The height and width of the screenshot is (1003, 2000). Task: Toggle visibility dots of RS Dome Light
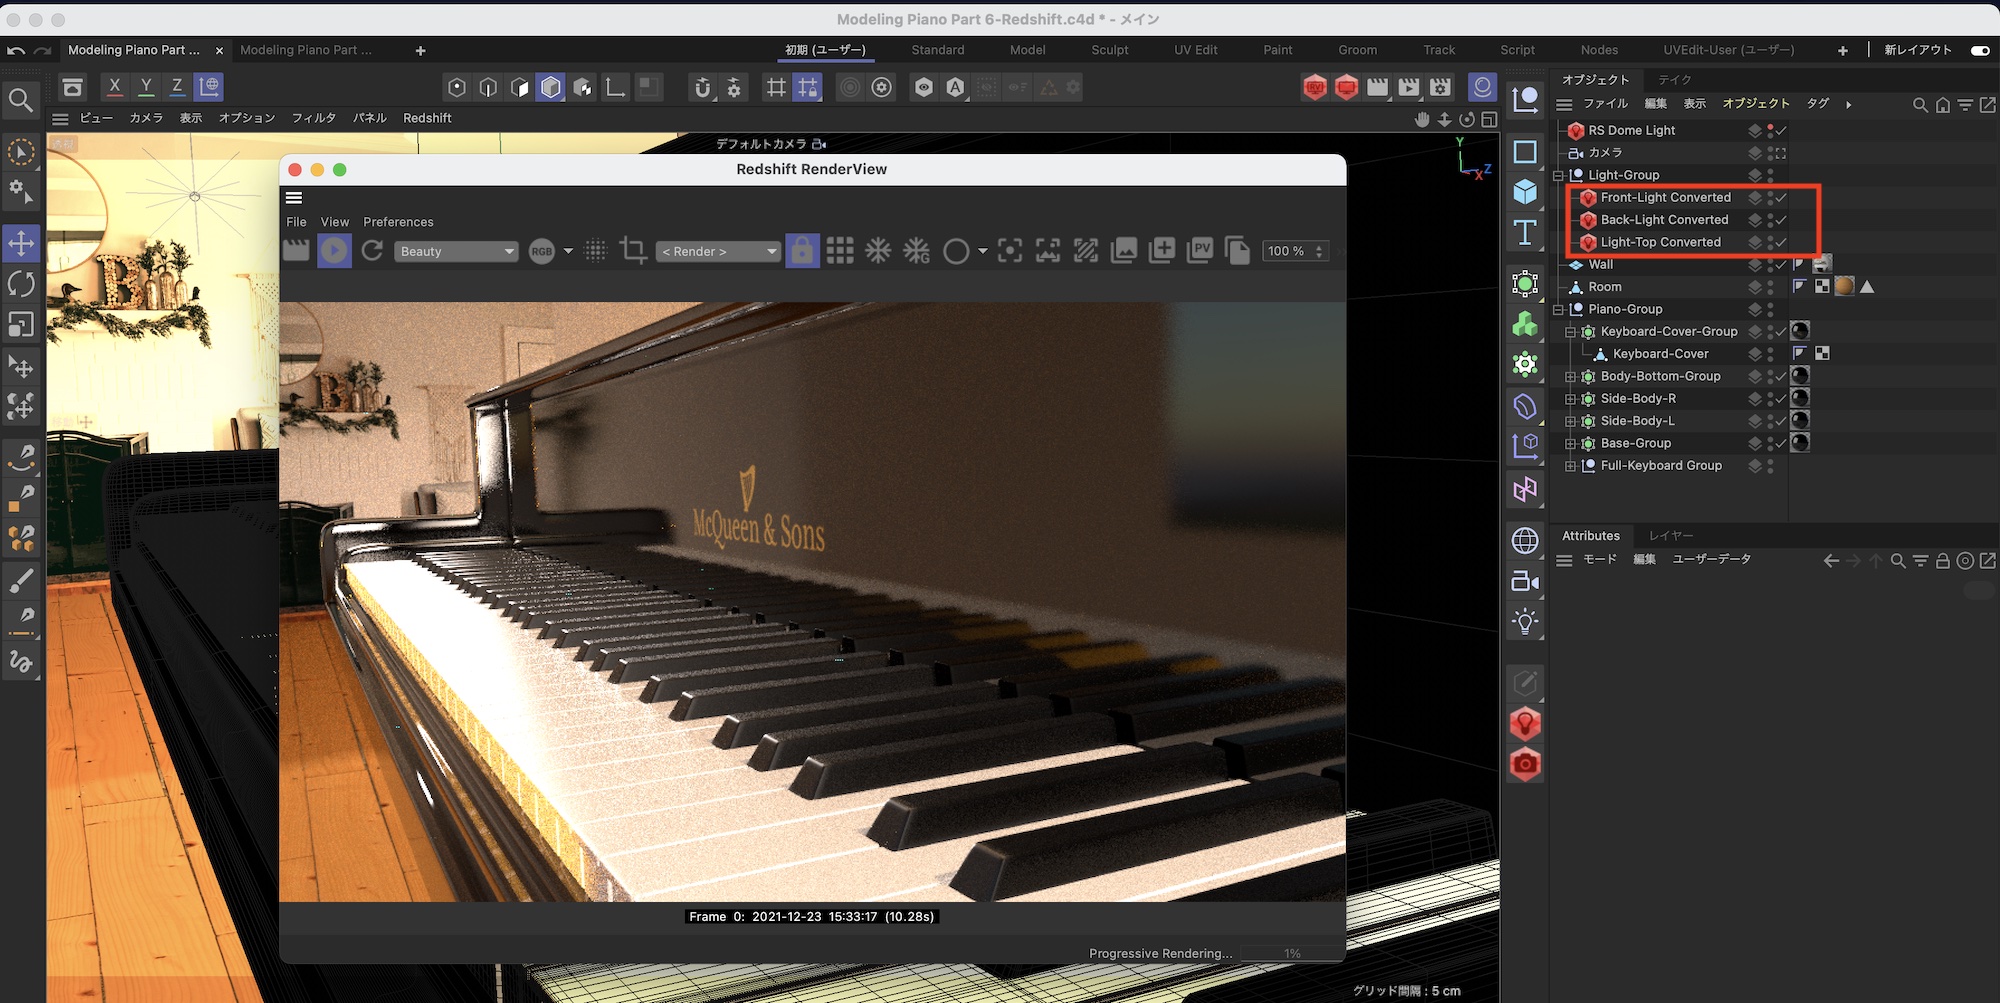(1770, 131)
